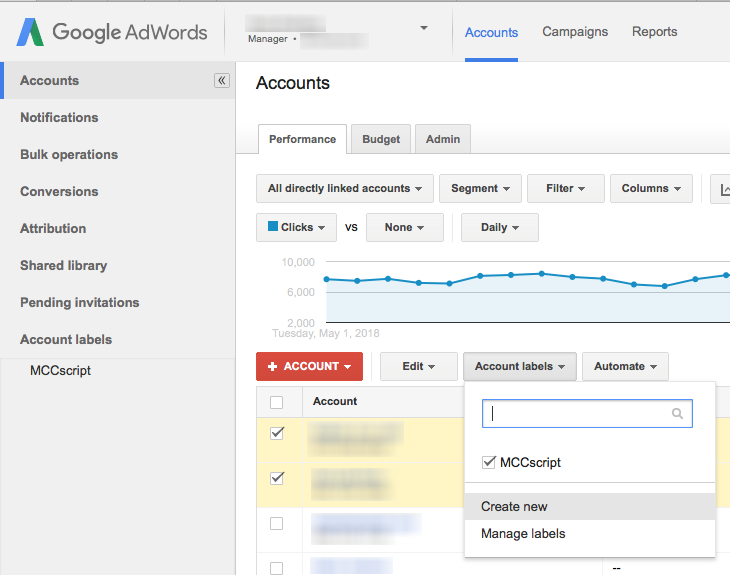
Task: Check the fourth account row checkbox
Action: coord(277,568)
